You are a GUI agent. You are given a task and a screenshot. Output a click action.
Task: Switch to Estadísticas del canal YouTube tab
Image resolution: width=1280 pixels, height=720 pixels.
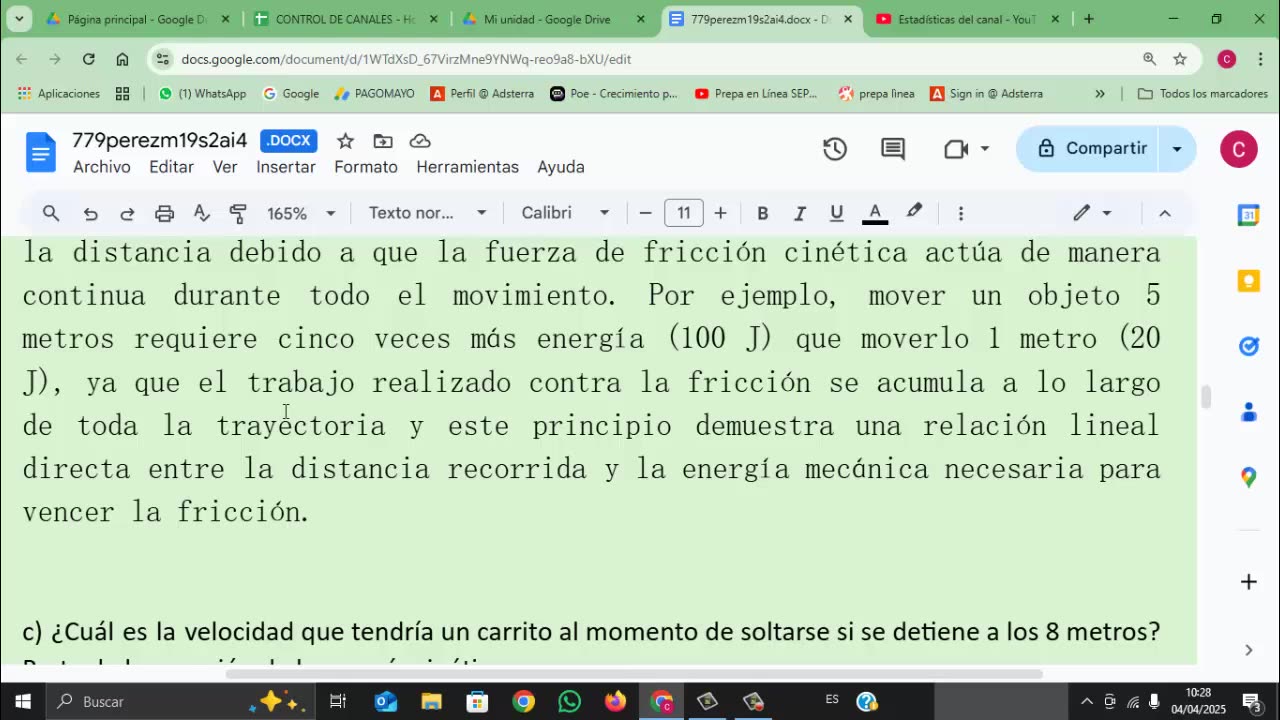pyautogui.click(x=966, y=19)
